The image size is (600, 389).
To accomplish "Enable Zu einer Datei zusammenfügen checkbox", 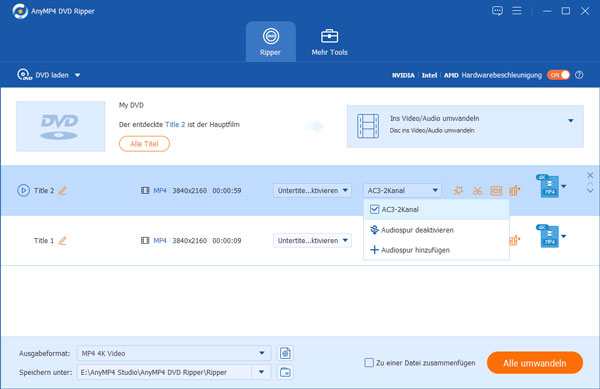I will [369, 363].
